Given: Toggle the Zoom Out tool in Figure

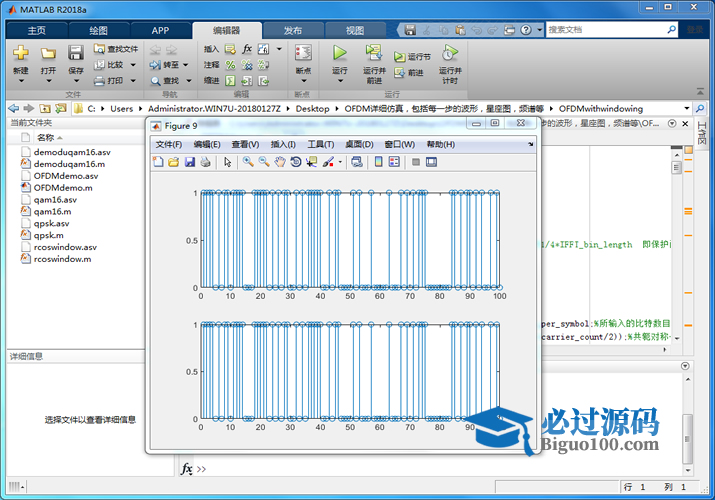Looking at the screenshot, I should (264, 162).
